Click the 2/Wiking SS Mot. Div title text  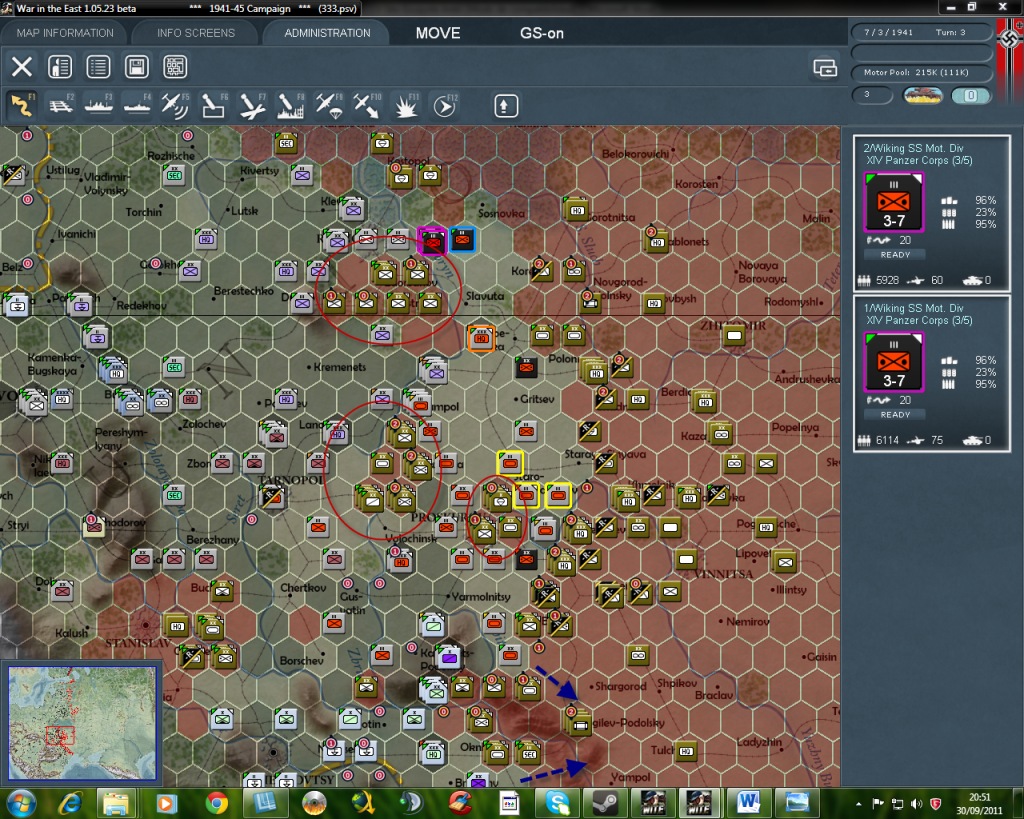coord(913,148)
